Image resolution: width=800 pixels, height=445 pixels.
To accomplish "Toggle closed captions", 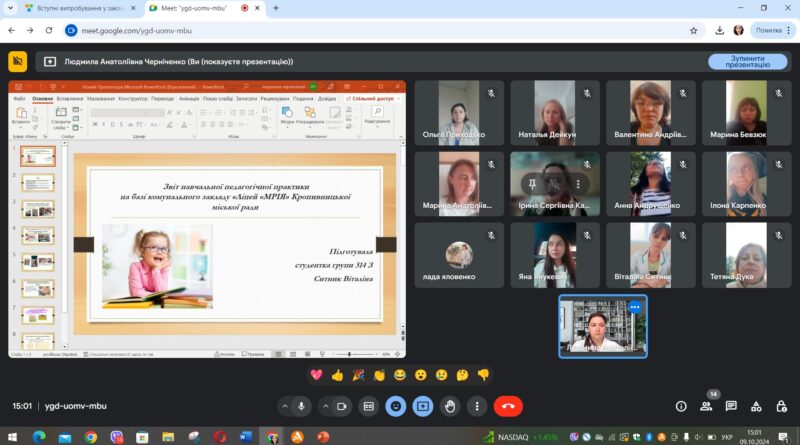I will tap(368, 406).
